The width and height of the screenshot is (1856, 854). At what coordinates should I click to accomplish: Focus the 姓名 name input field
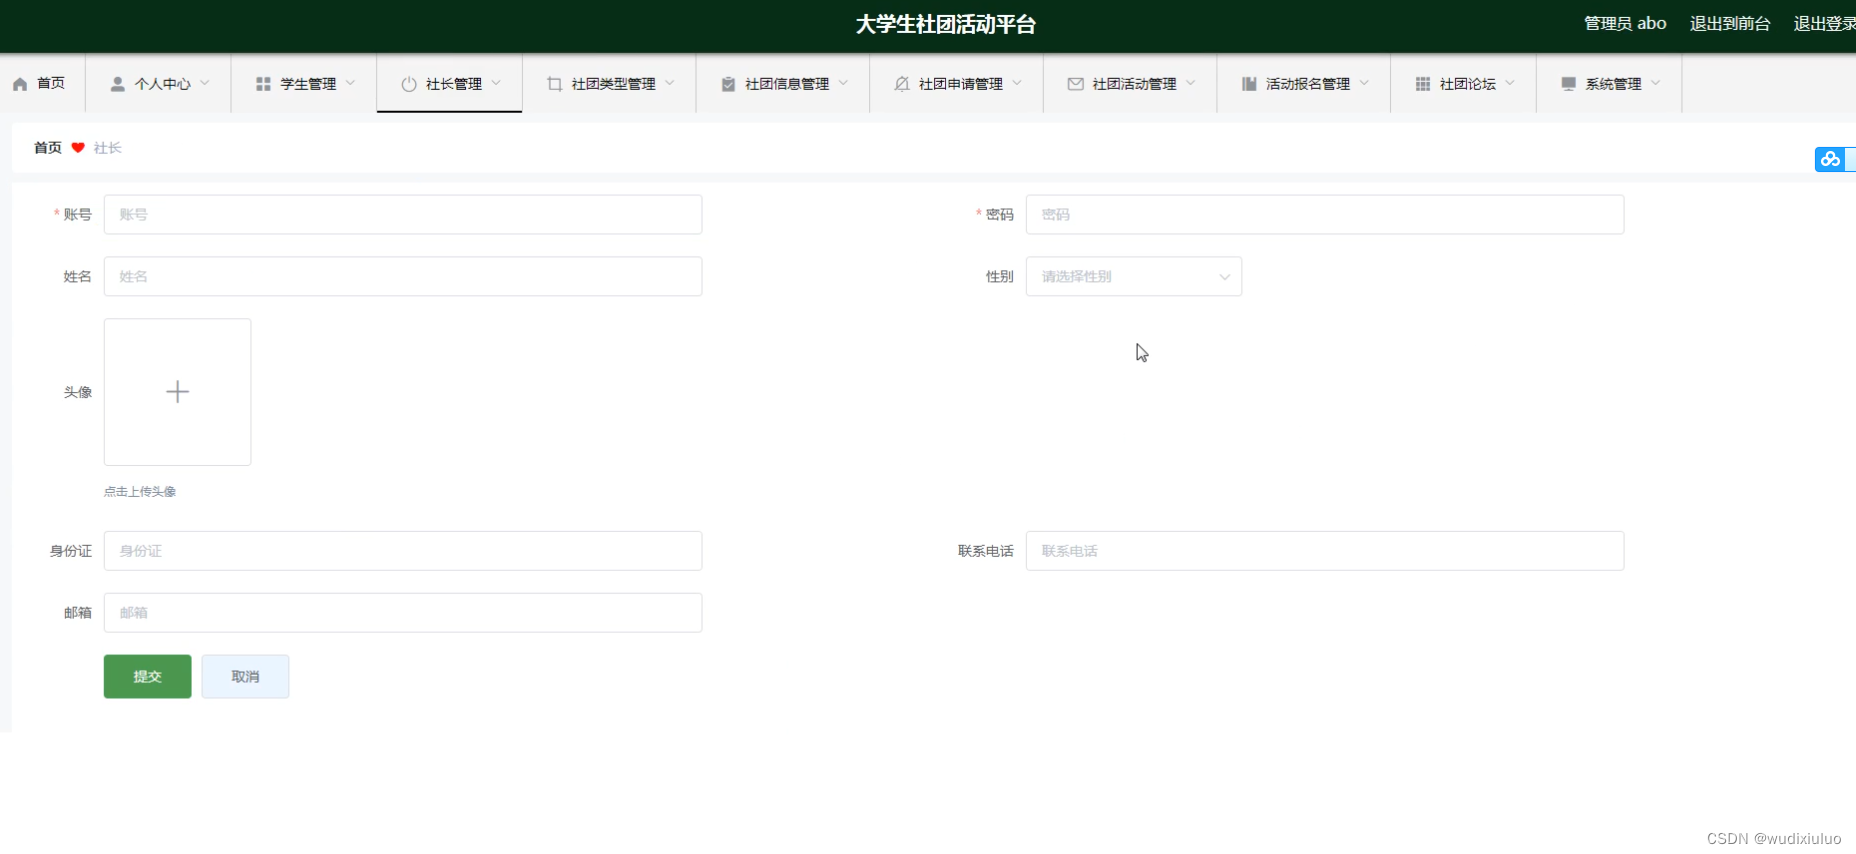403,277
